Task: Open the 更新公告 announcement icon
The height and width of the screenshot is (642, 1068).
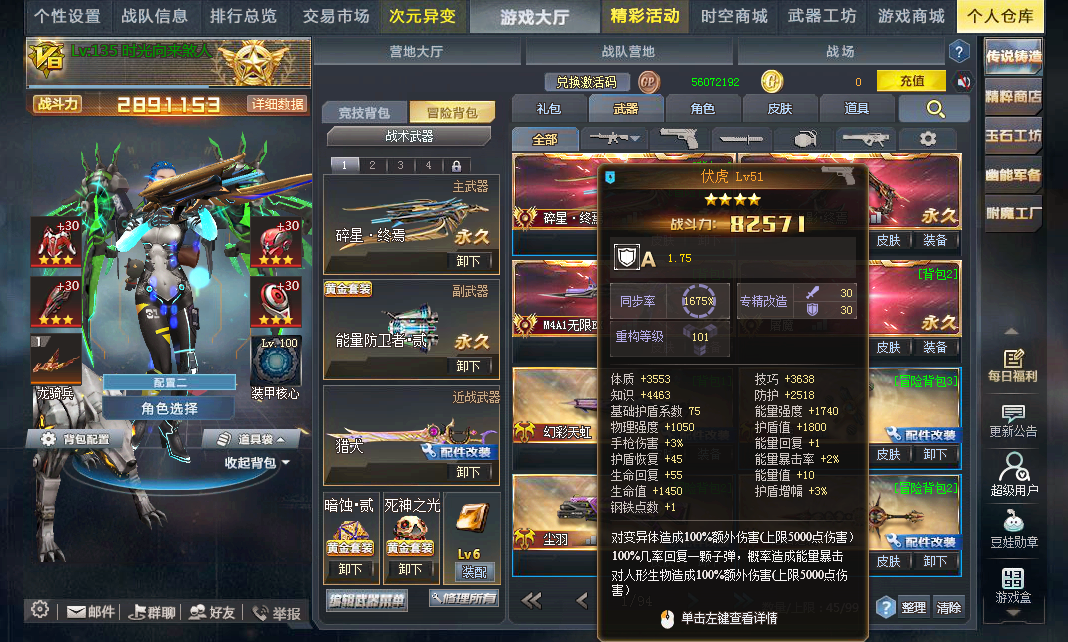Action: [1013, 421]
